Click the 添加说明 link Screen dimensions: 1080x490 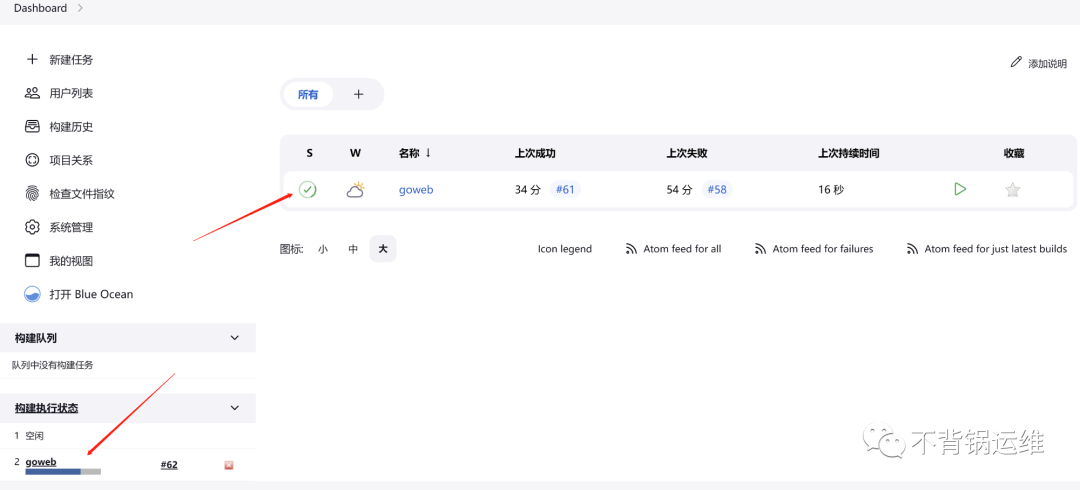click(1047, 63)
